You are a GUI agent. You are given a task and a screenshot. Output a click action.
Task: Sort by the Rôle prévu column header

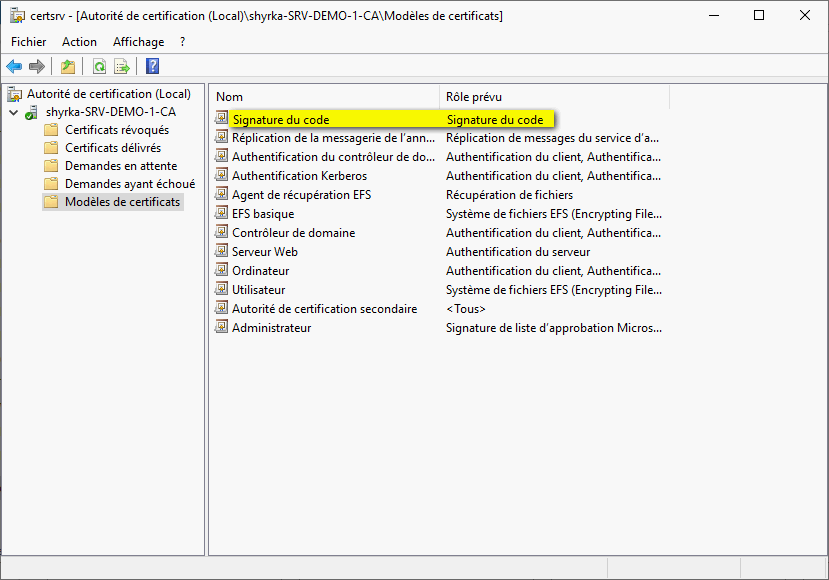553,97
